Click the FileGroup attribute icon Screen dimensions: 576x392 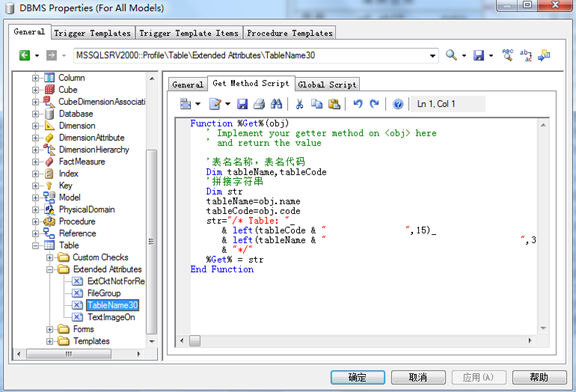pos(77,293)
